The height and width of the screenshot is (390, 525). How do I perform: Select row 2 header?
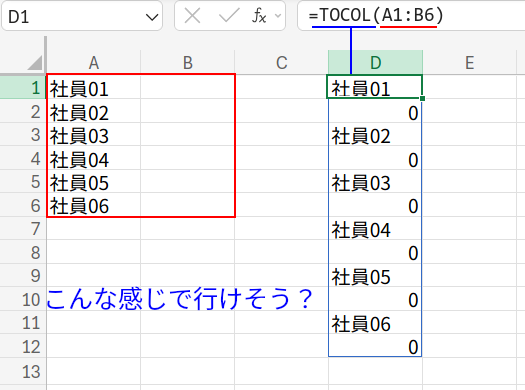(23, 111)
